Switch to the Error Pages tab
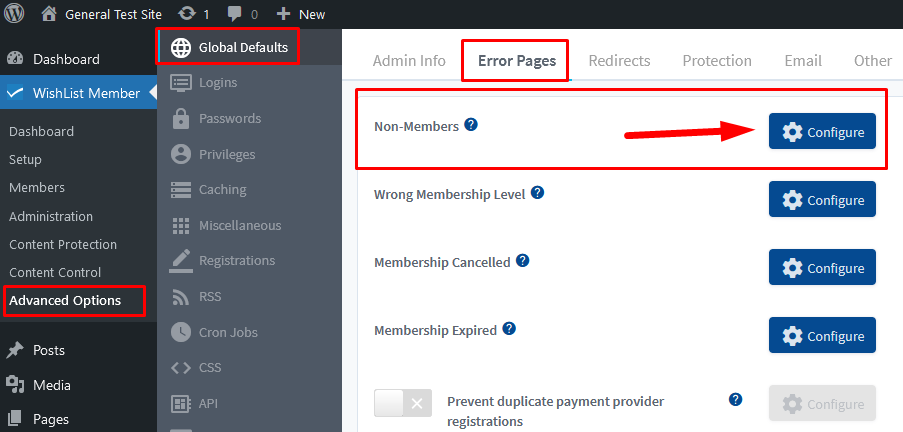 tap(517, 60)
